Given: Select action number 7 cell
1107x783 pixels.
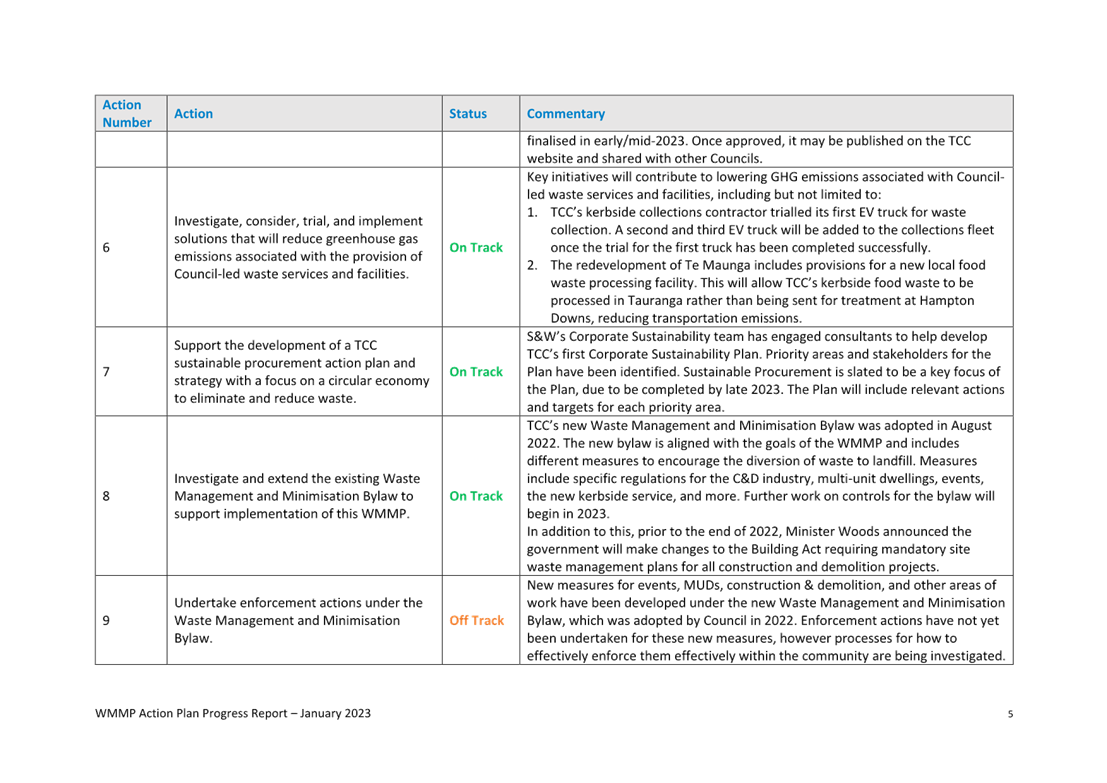Looking at the screenshot, I should coord(131,371).
